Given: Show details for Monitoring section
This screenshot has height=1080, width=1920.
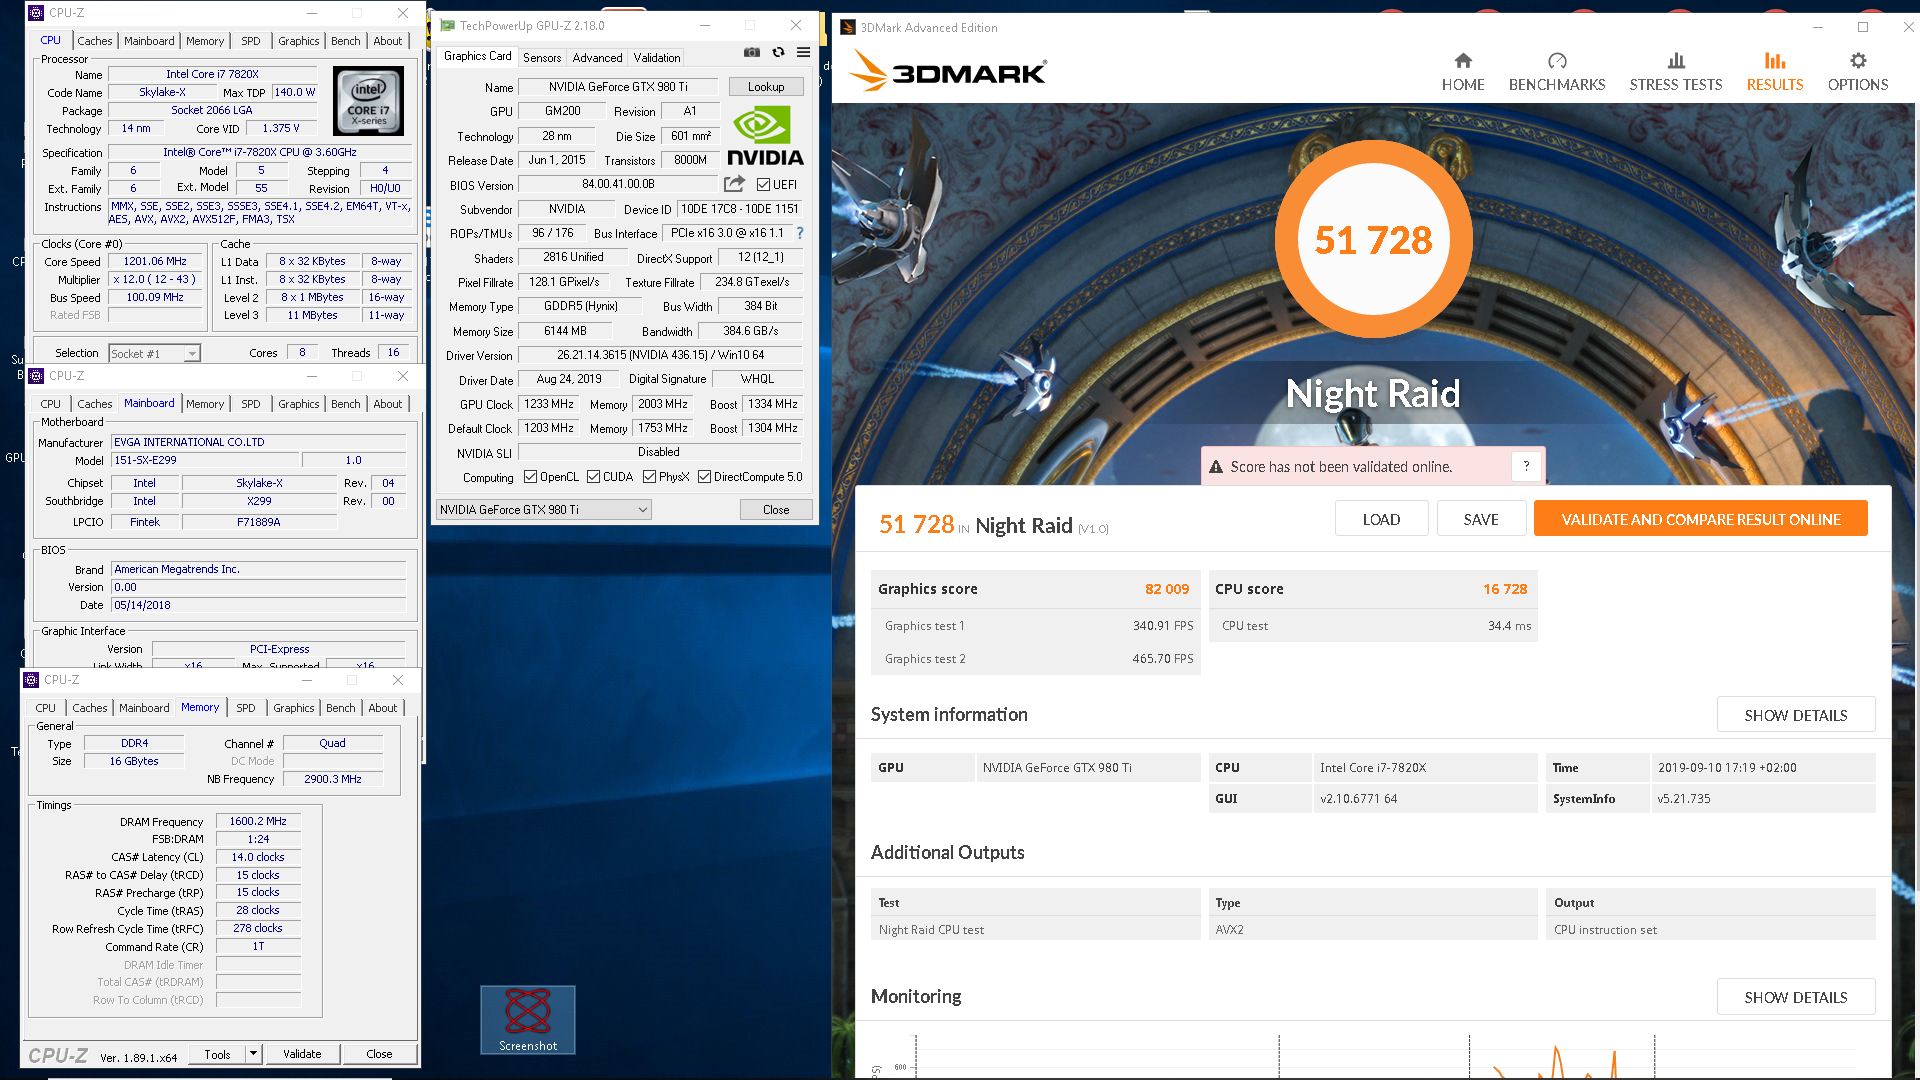Looking at the screenshot, I should [x=1795, y=997].
